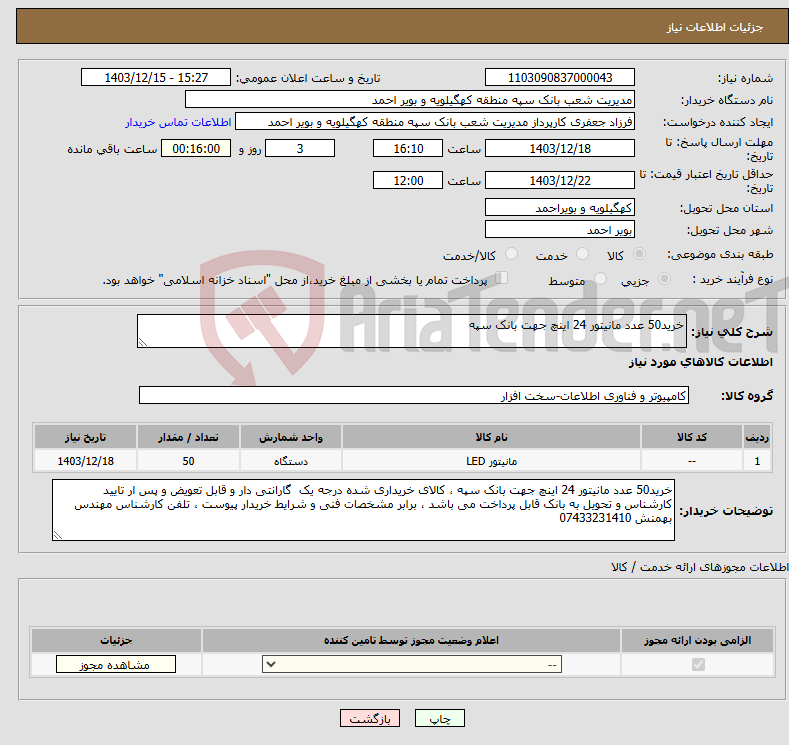Click the remaining time field 00:16:00
Image resolution: width=789 pixels, height=745 pixels.
tap(196, 148)
